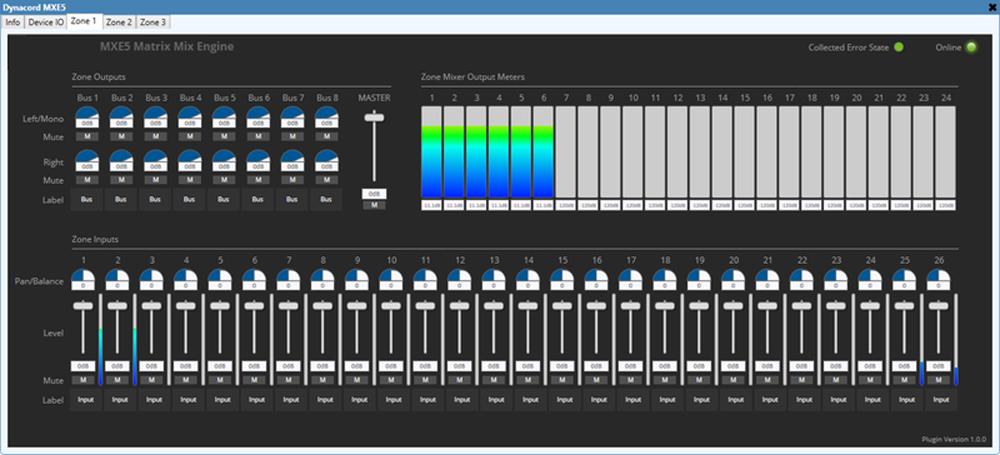Click output meter 6 bar
The height and width of the screenshot is (455, 1000).
click(543, 152)
